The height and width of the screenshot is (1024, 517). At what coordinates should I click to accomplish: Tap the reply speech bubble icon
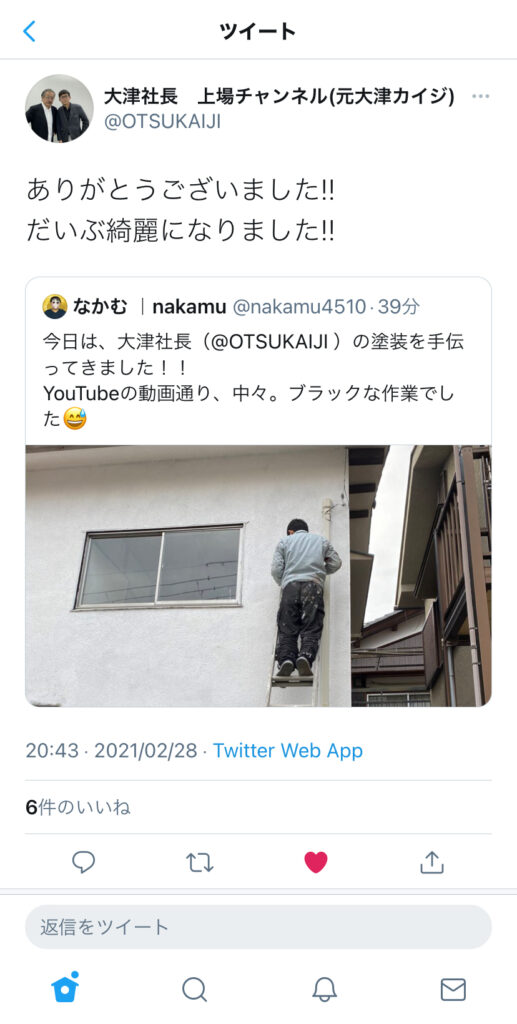(x=84, y=862)
